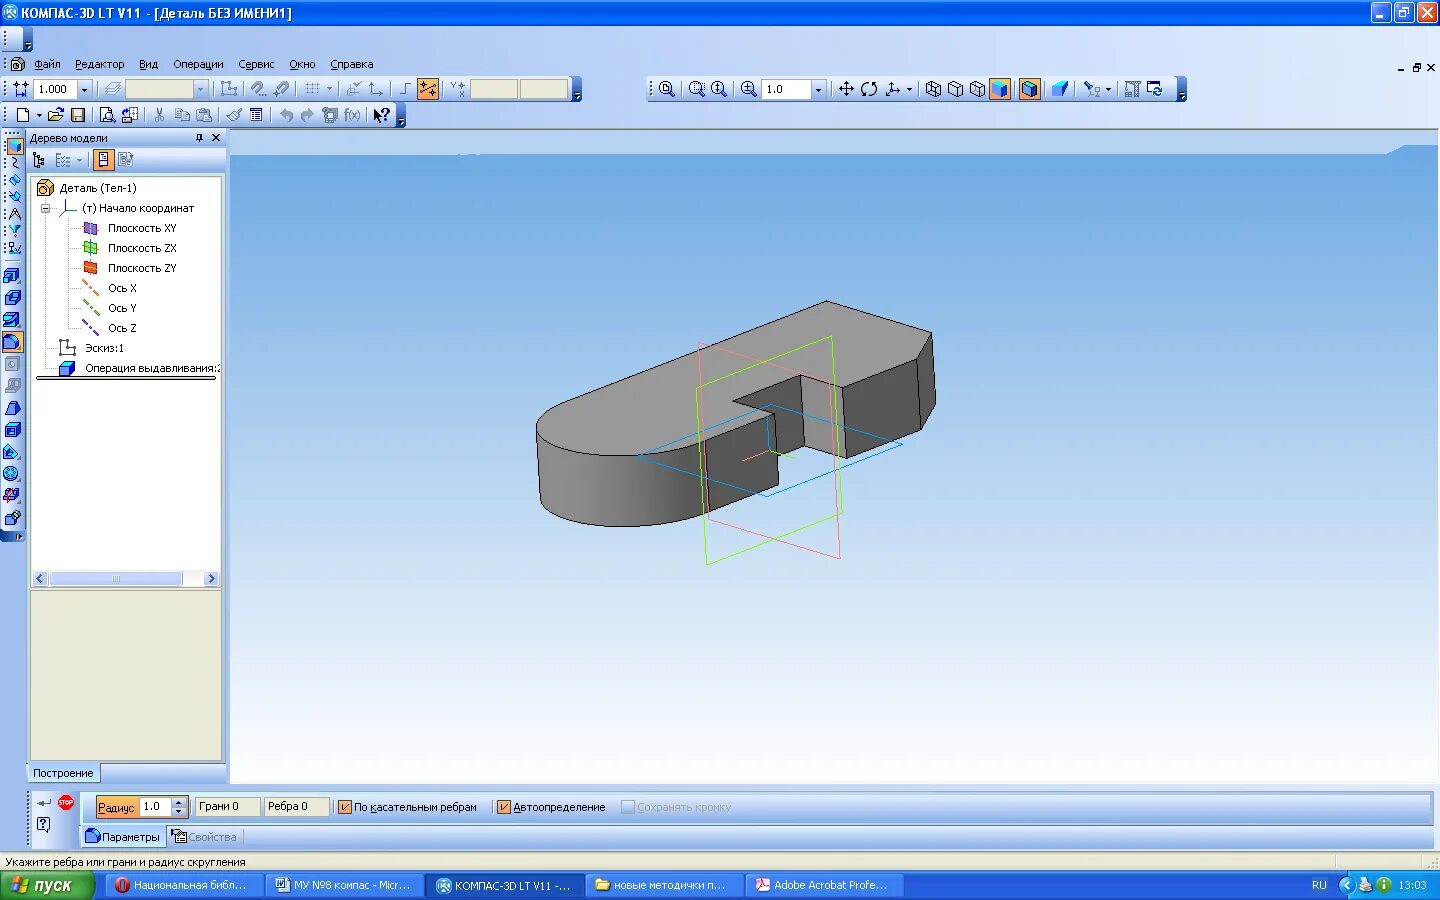Save the part with the diskette icon
Viewport: 1440px width, 900px height.
[78, 115]
